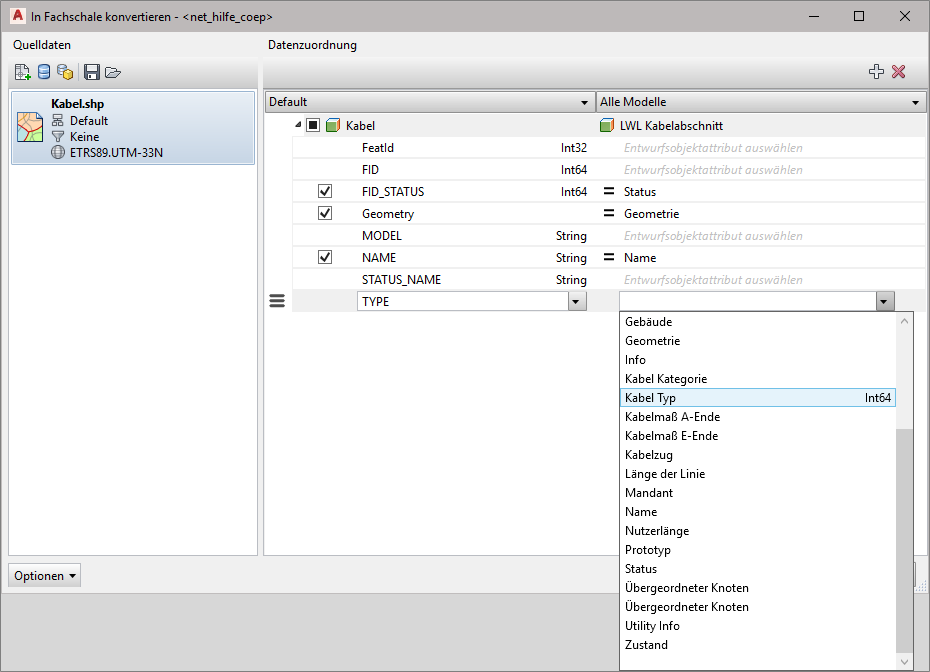Click the database with cube source icon
The width and height of the screenshot is (930, 672).
pos(65,72)
